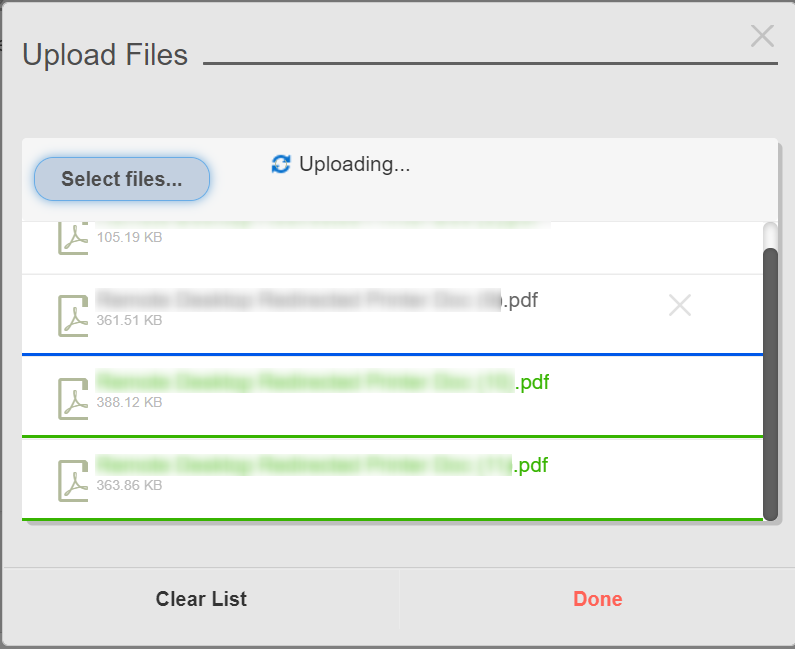The height and width of the screenshot is (649, 795).
Task: Click the blue progress bar under 361.51 KB file
Action: pyautogui.click(x=392, y=354)
